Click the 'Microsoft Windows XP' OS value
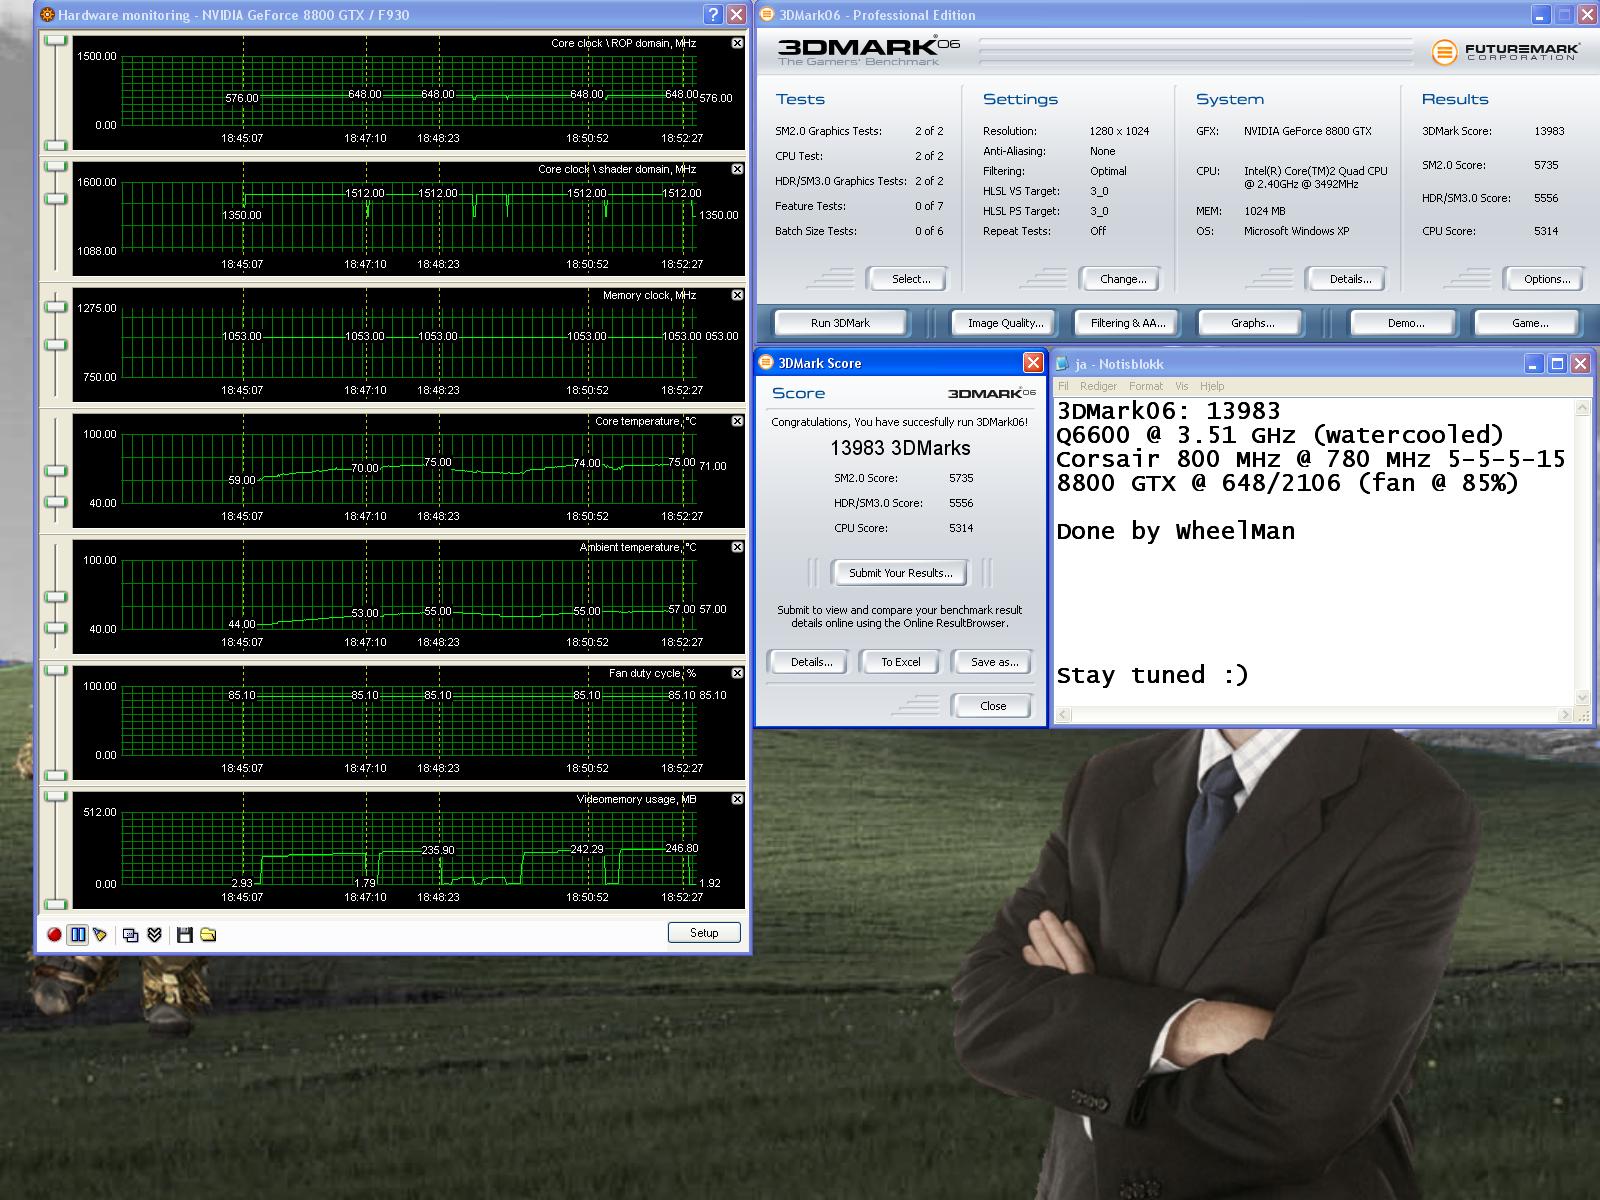The height and width of the screenshot is (1200, 1600). 1297,231
